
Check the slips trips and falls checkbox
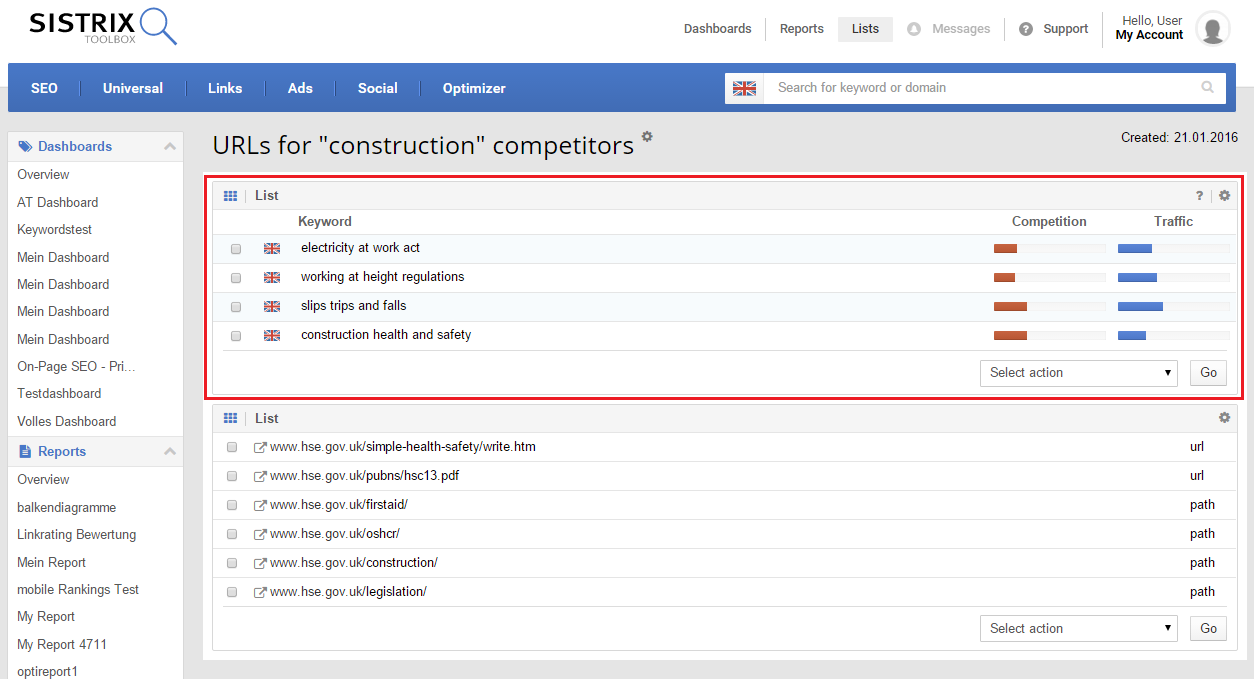point(236,307)
